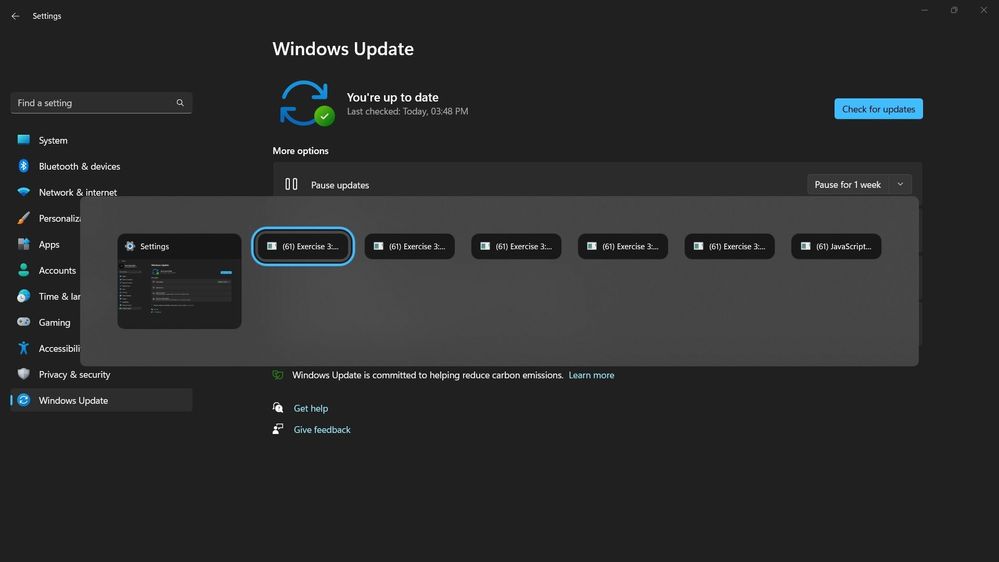Image resolution: width=999 pixels, height=562 pixels.
Task: Click the More options heading
Action: point(301,150)
